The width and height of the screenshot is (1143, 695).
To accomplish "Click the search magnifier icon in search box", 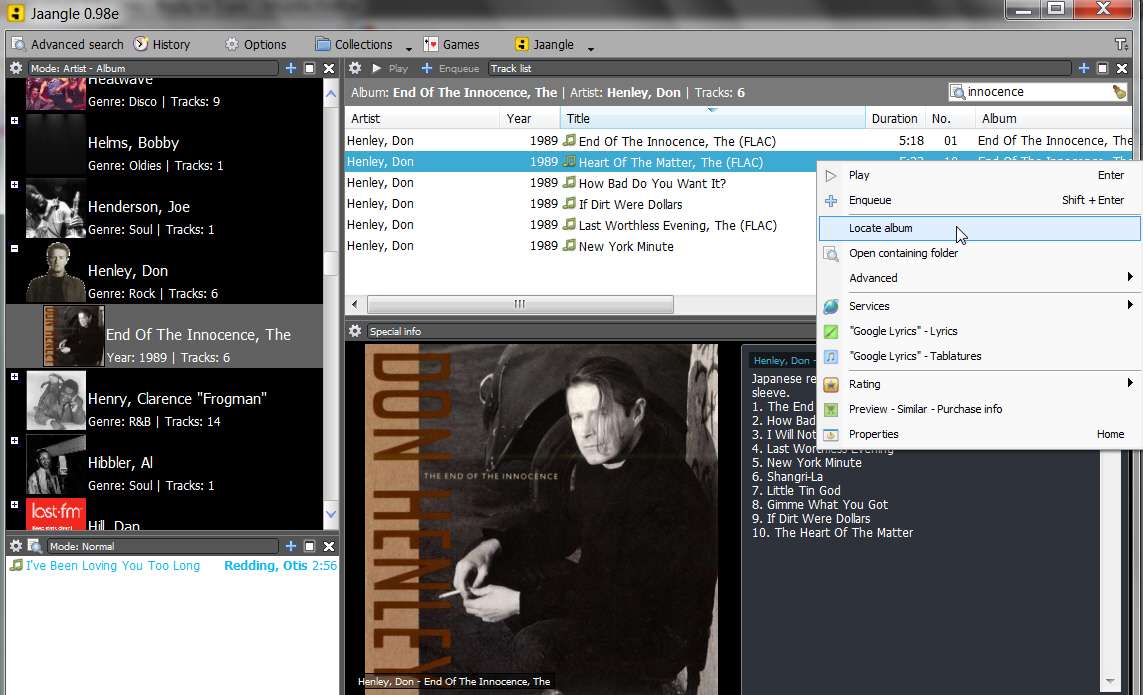I will tap(958, 92).
